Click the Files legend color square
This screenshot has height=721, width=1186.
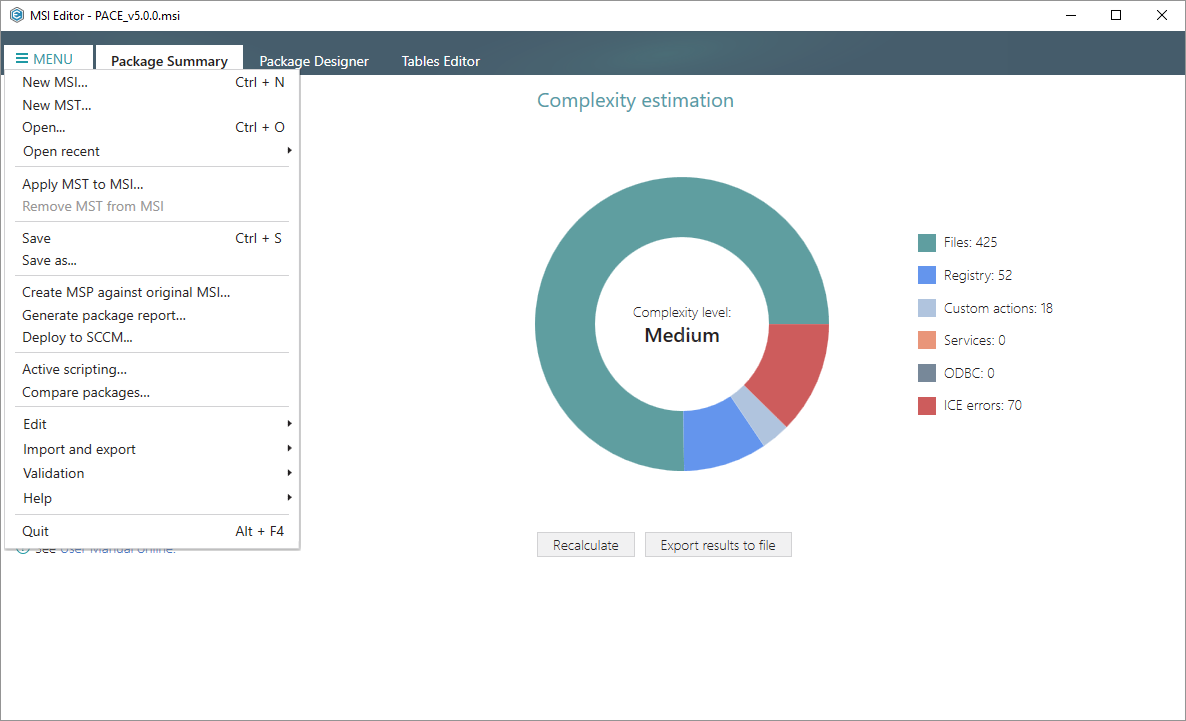coord(927,243)
